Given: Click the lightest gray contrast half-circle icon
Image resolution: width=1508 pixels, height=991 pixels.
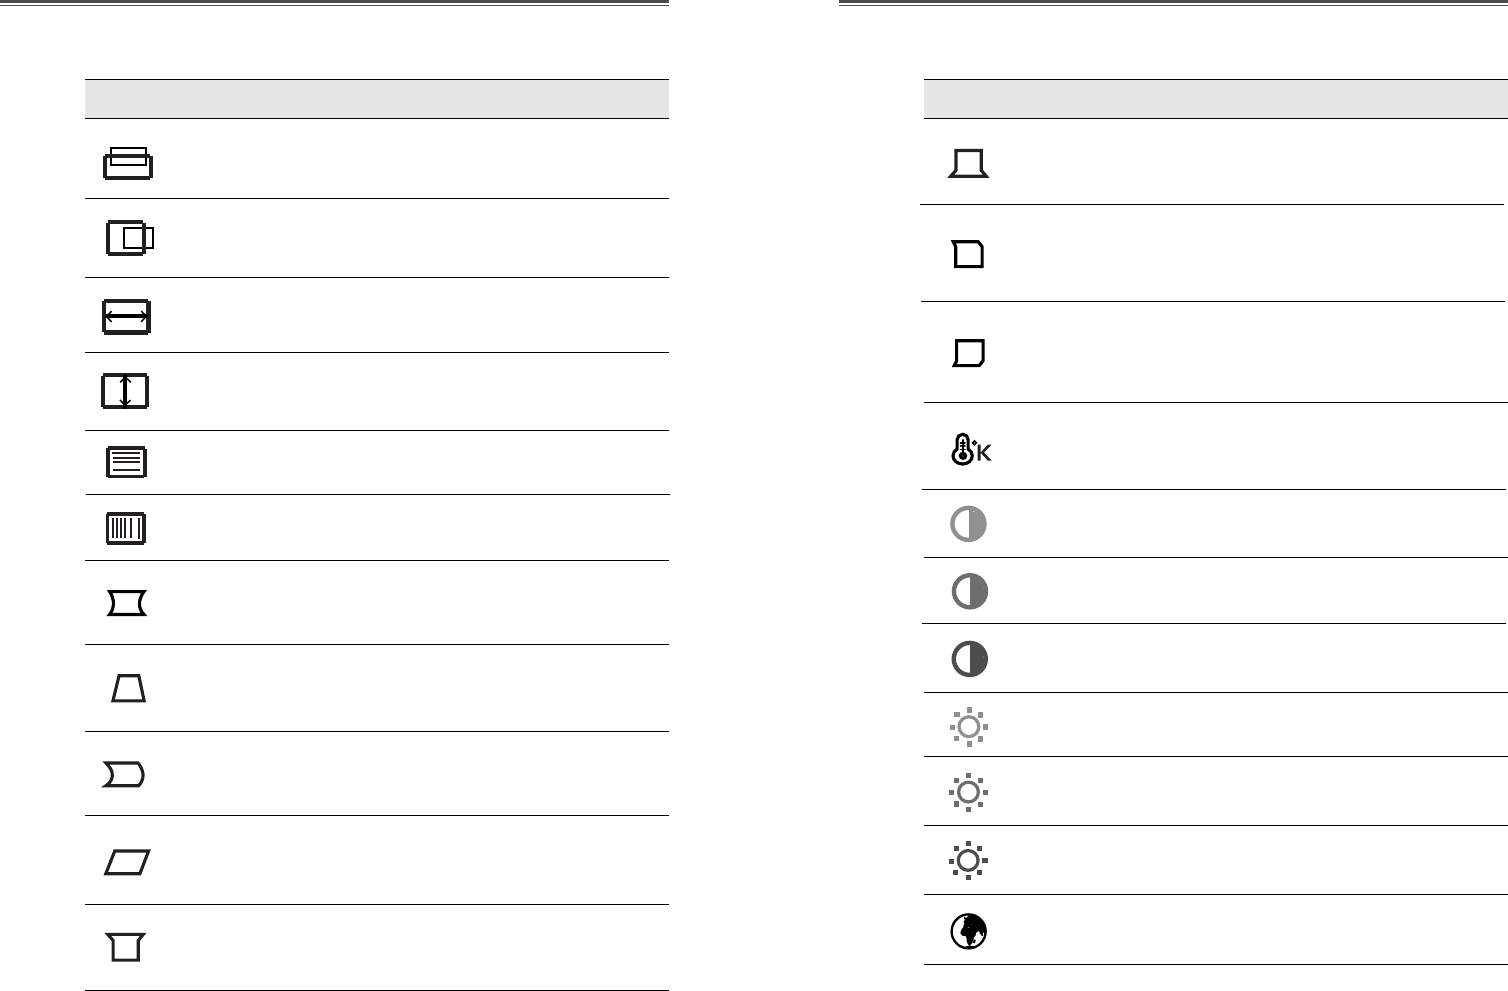Looking at the screenshot, I should point(968,524).
